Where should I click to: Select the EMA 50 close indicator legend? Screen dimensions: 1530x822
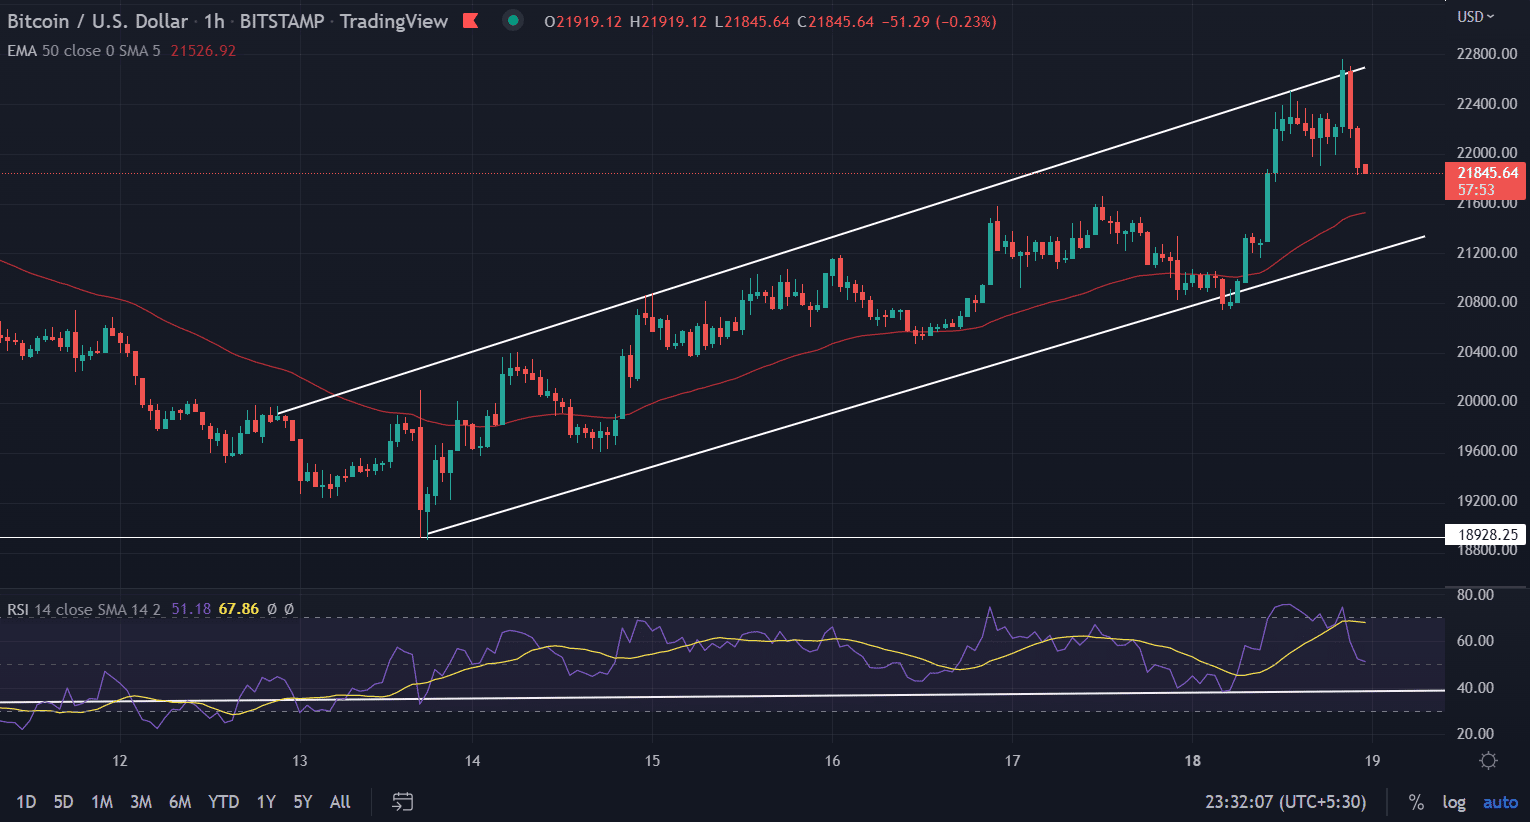[x=83, y=50]
